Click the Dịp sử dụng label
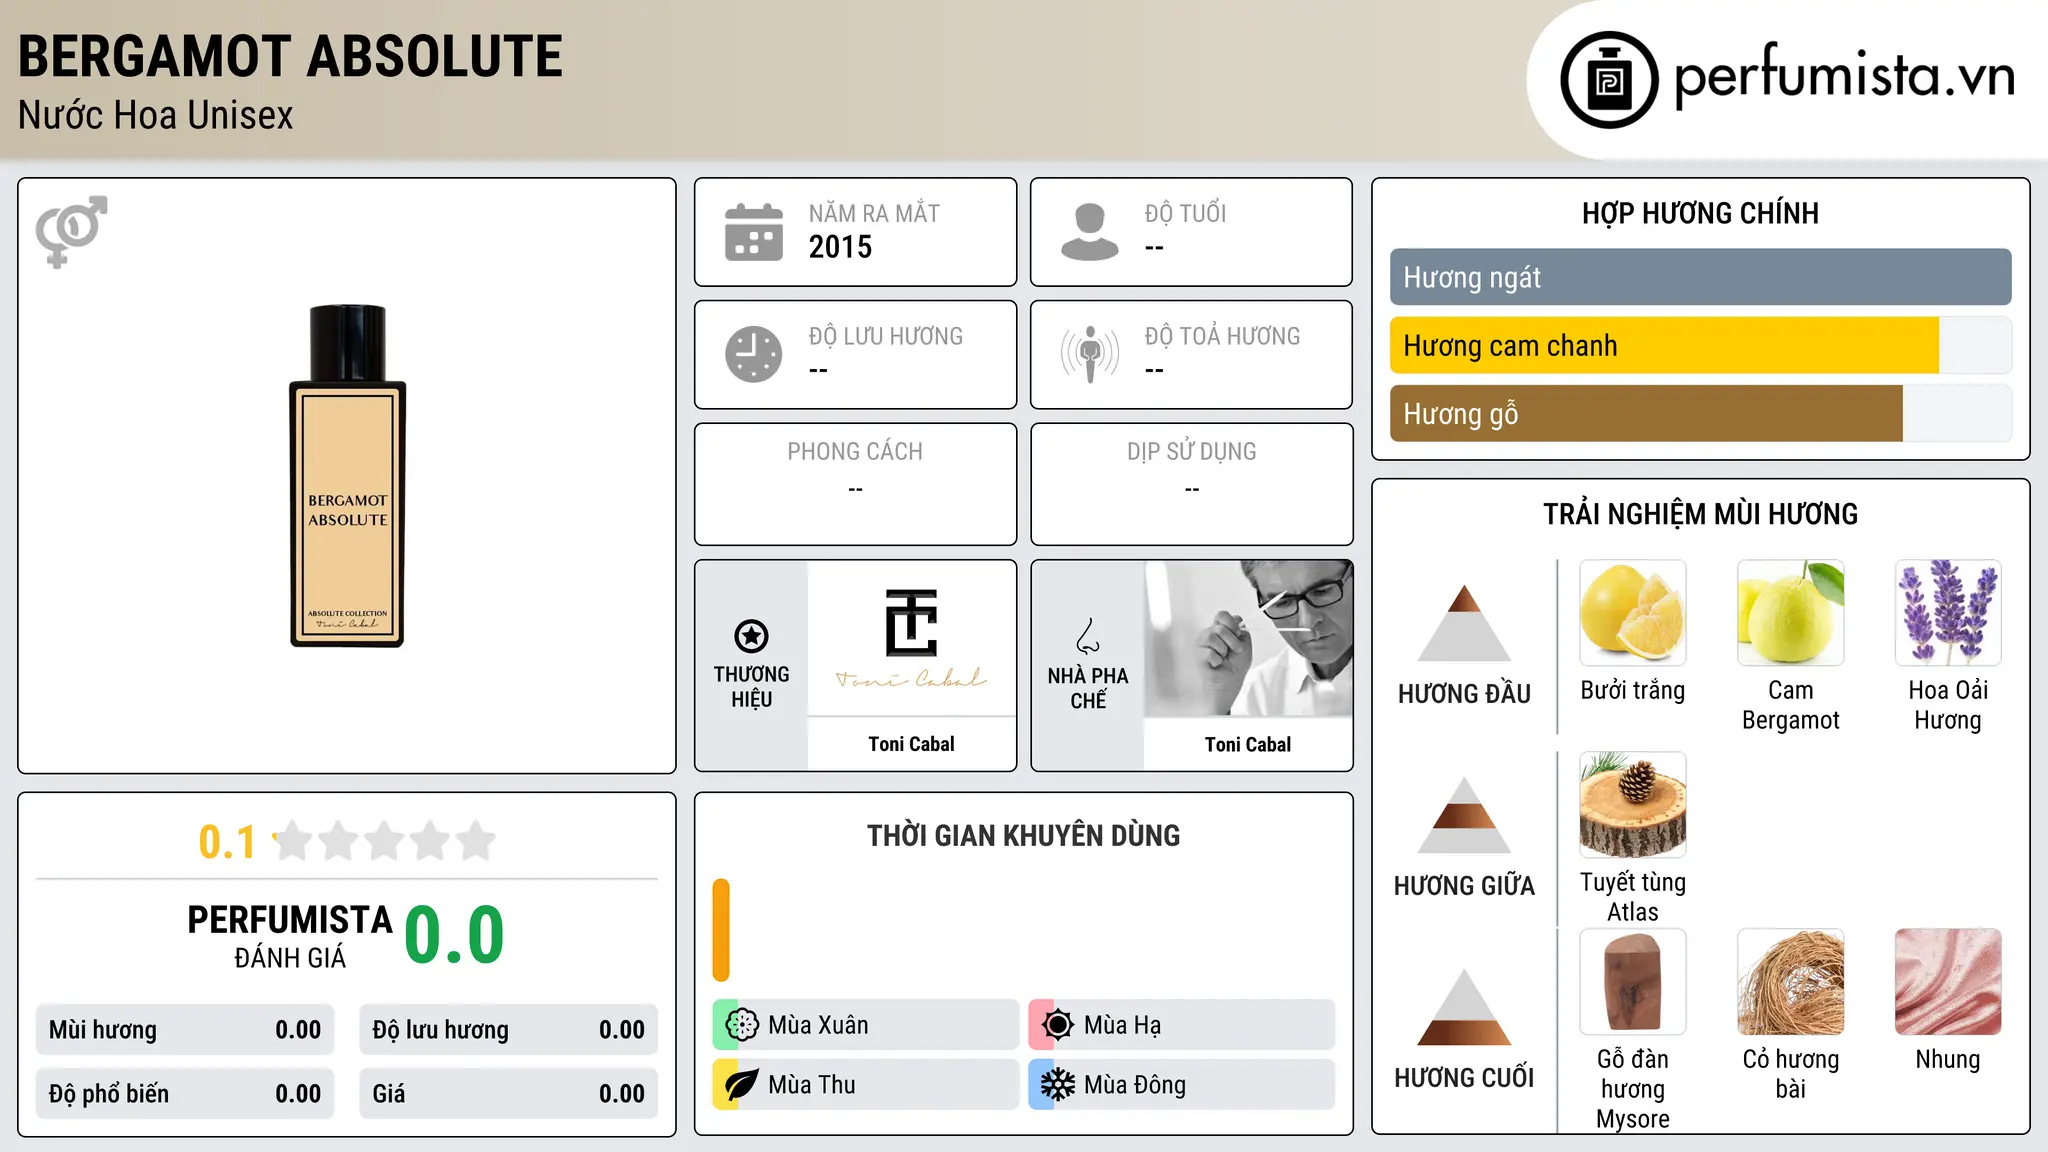 point(1191,452)
